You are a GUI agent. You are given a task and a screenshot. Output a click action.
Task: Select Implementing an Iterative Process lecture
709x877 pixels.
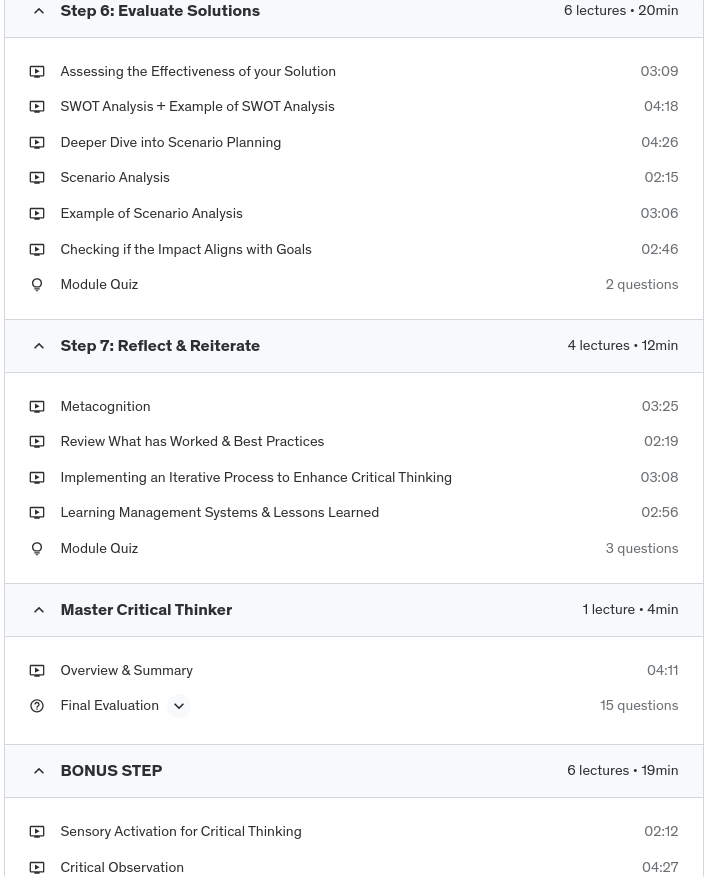tap(255, 478)
